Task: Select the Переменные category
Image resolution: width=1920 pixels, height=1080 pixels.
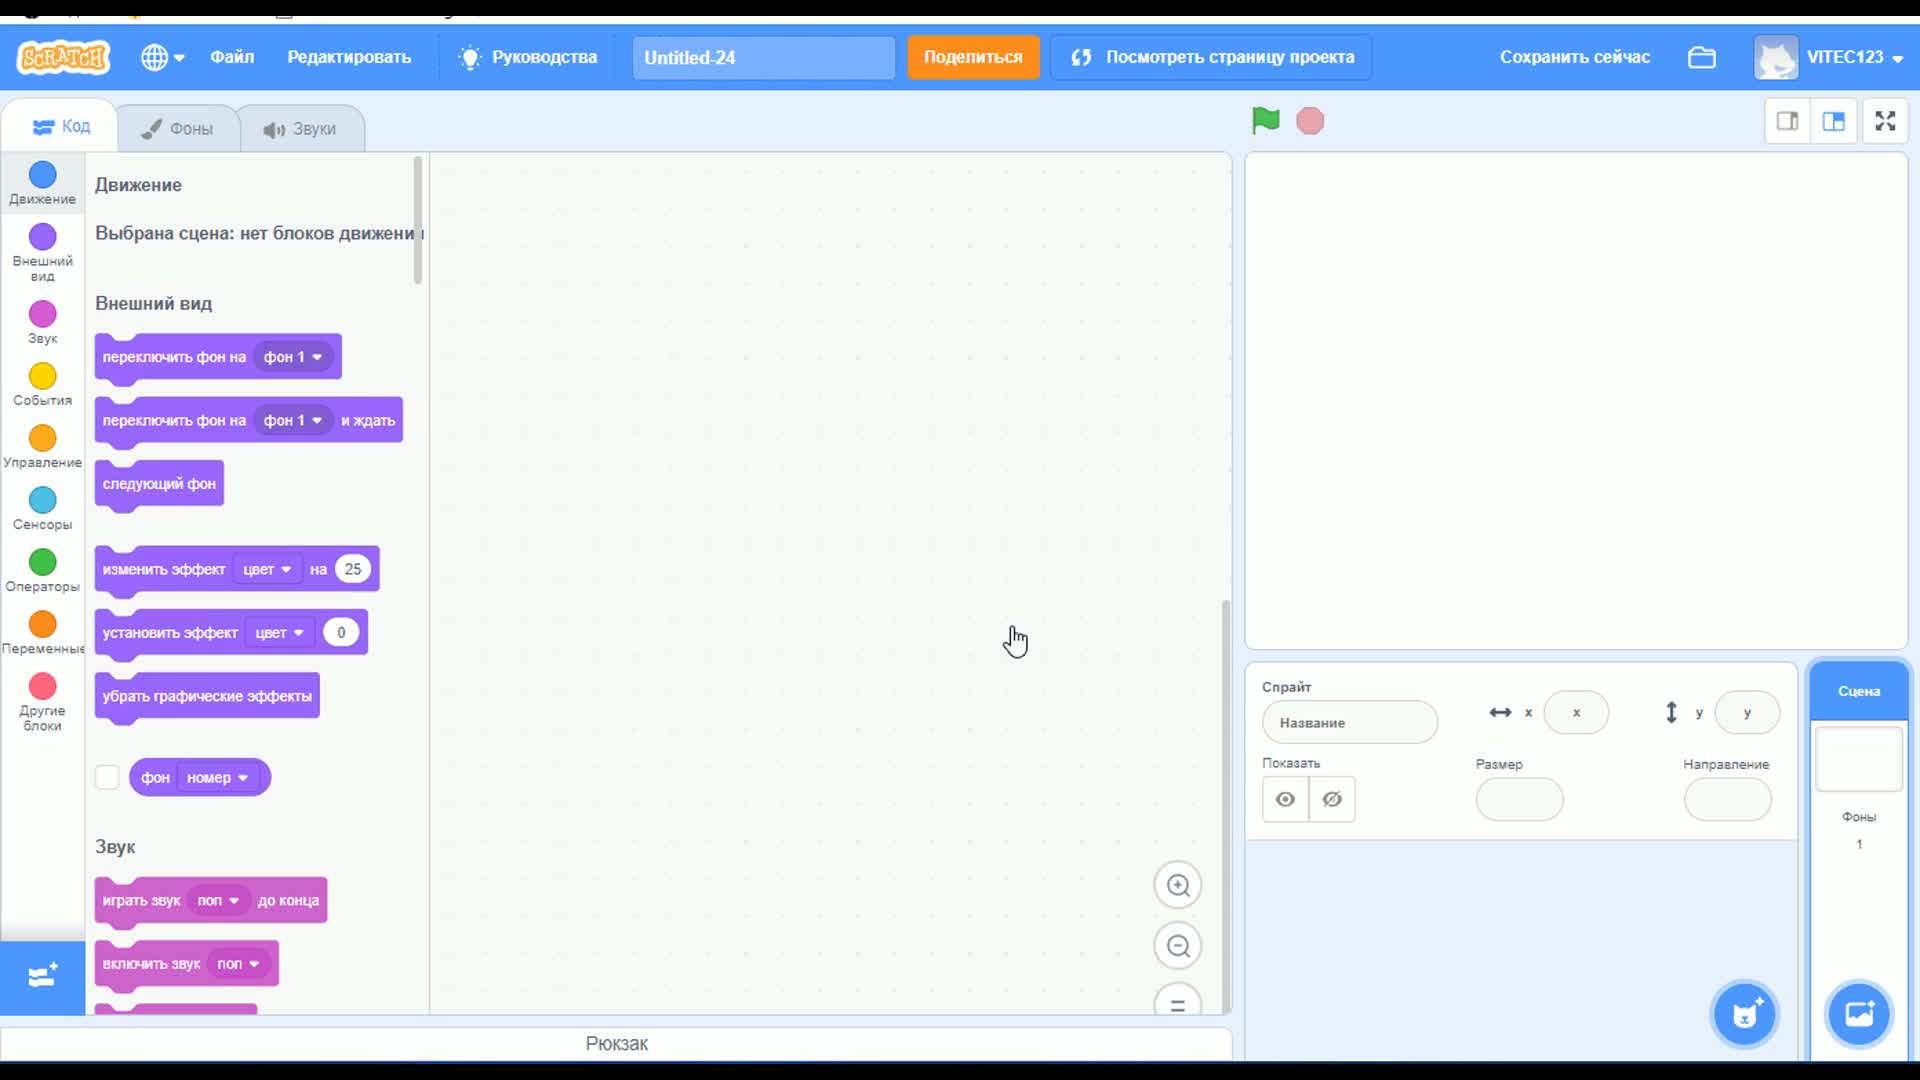Action: coord(42,632)
